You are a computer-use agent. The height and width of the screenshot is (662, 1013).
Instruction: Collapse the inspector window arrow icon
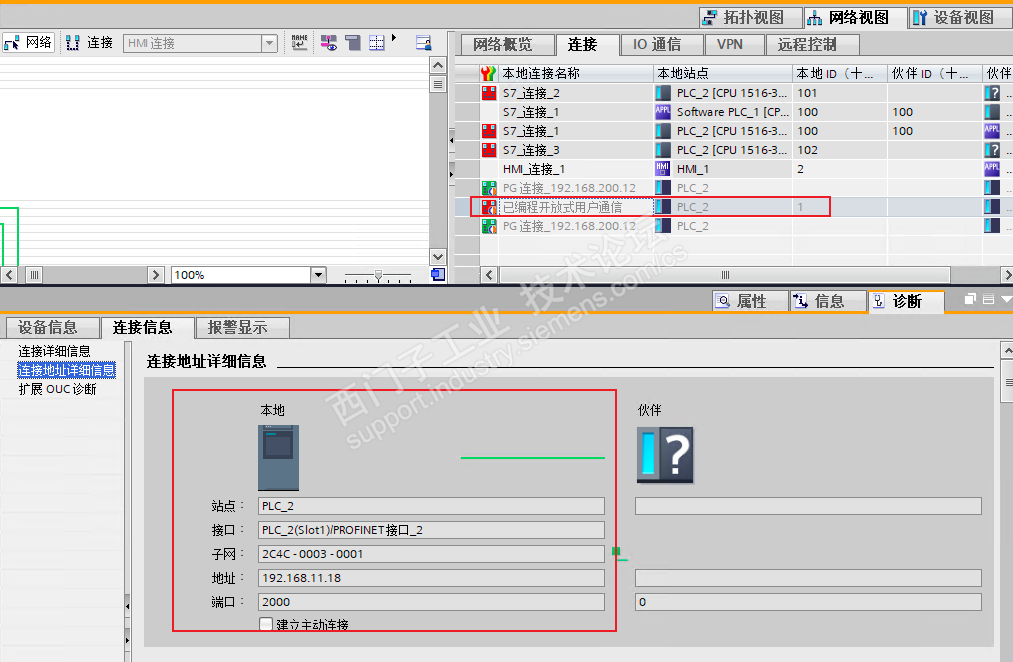[x=1006, y=299]
